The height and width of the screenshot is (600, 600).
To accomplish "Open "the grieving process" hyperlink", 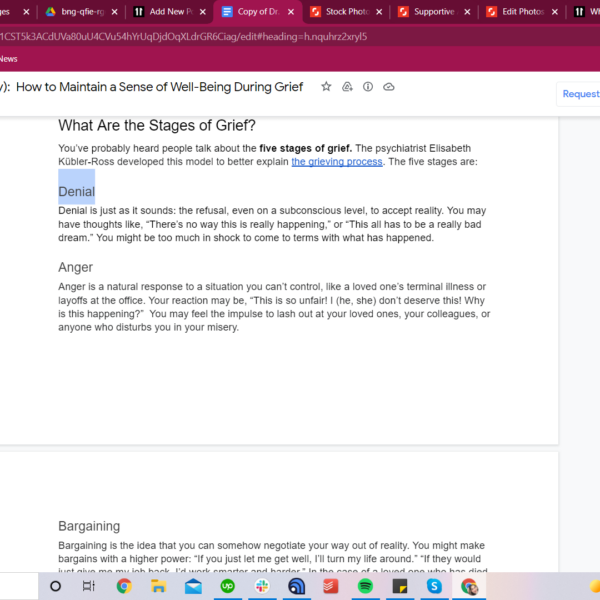I will coord(337,162).
